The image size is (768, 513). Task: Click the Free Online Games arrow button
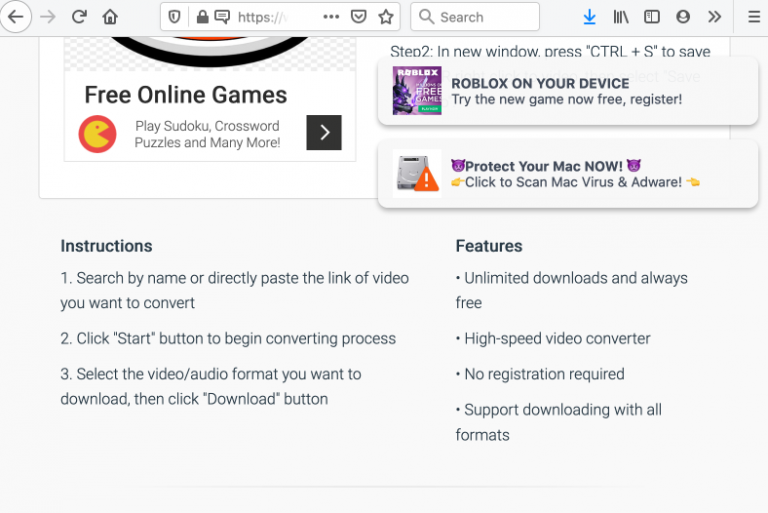(x=323, y=132)
